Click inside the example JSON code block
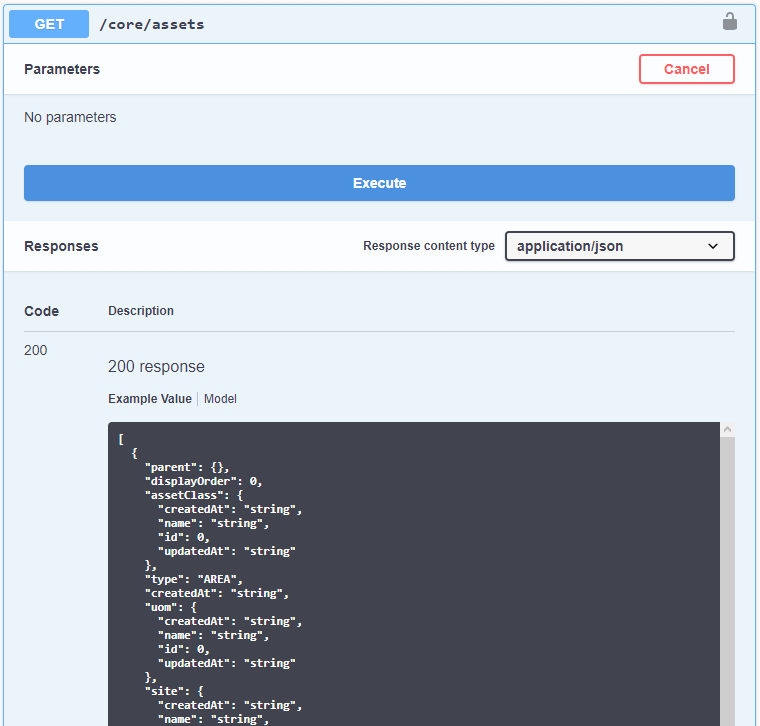760x726 pixels. click(420, 580)
